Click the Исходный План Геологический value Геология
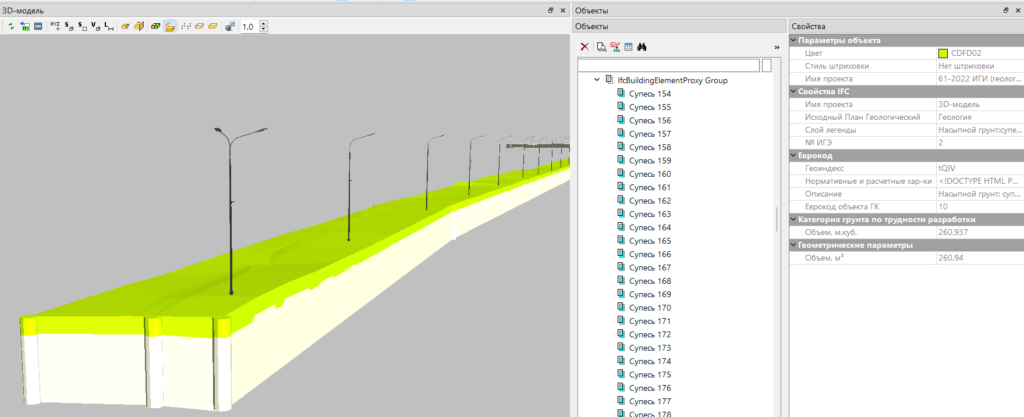The width and height of the screenshot is (1024, 417). coord(953,117)
